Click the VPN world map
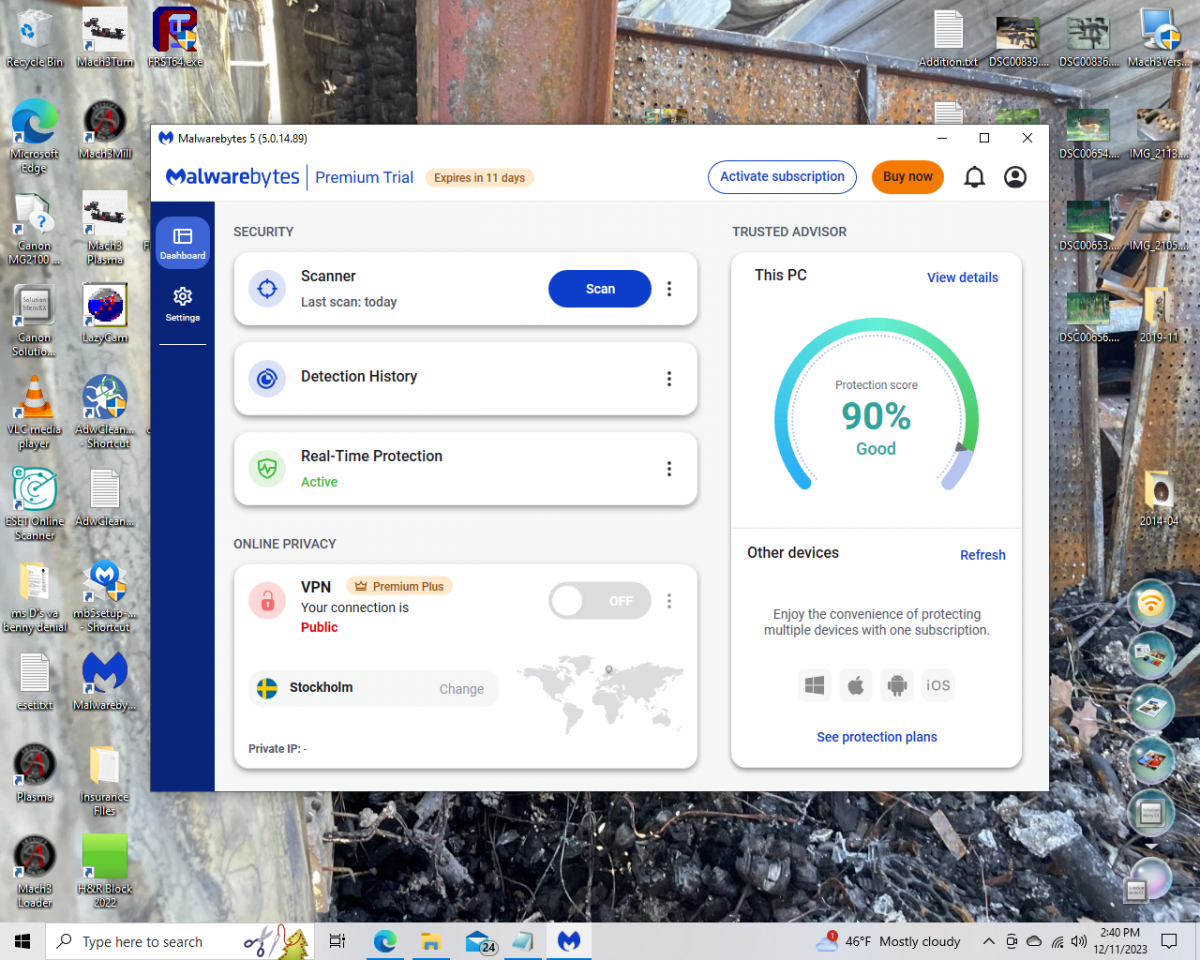Image resolution: width=1200 pixels, height=960 pixels. click(600, 697)
